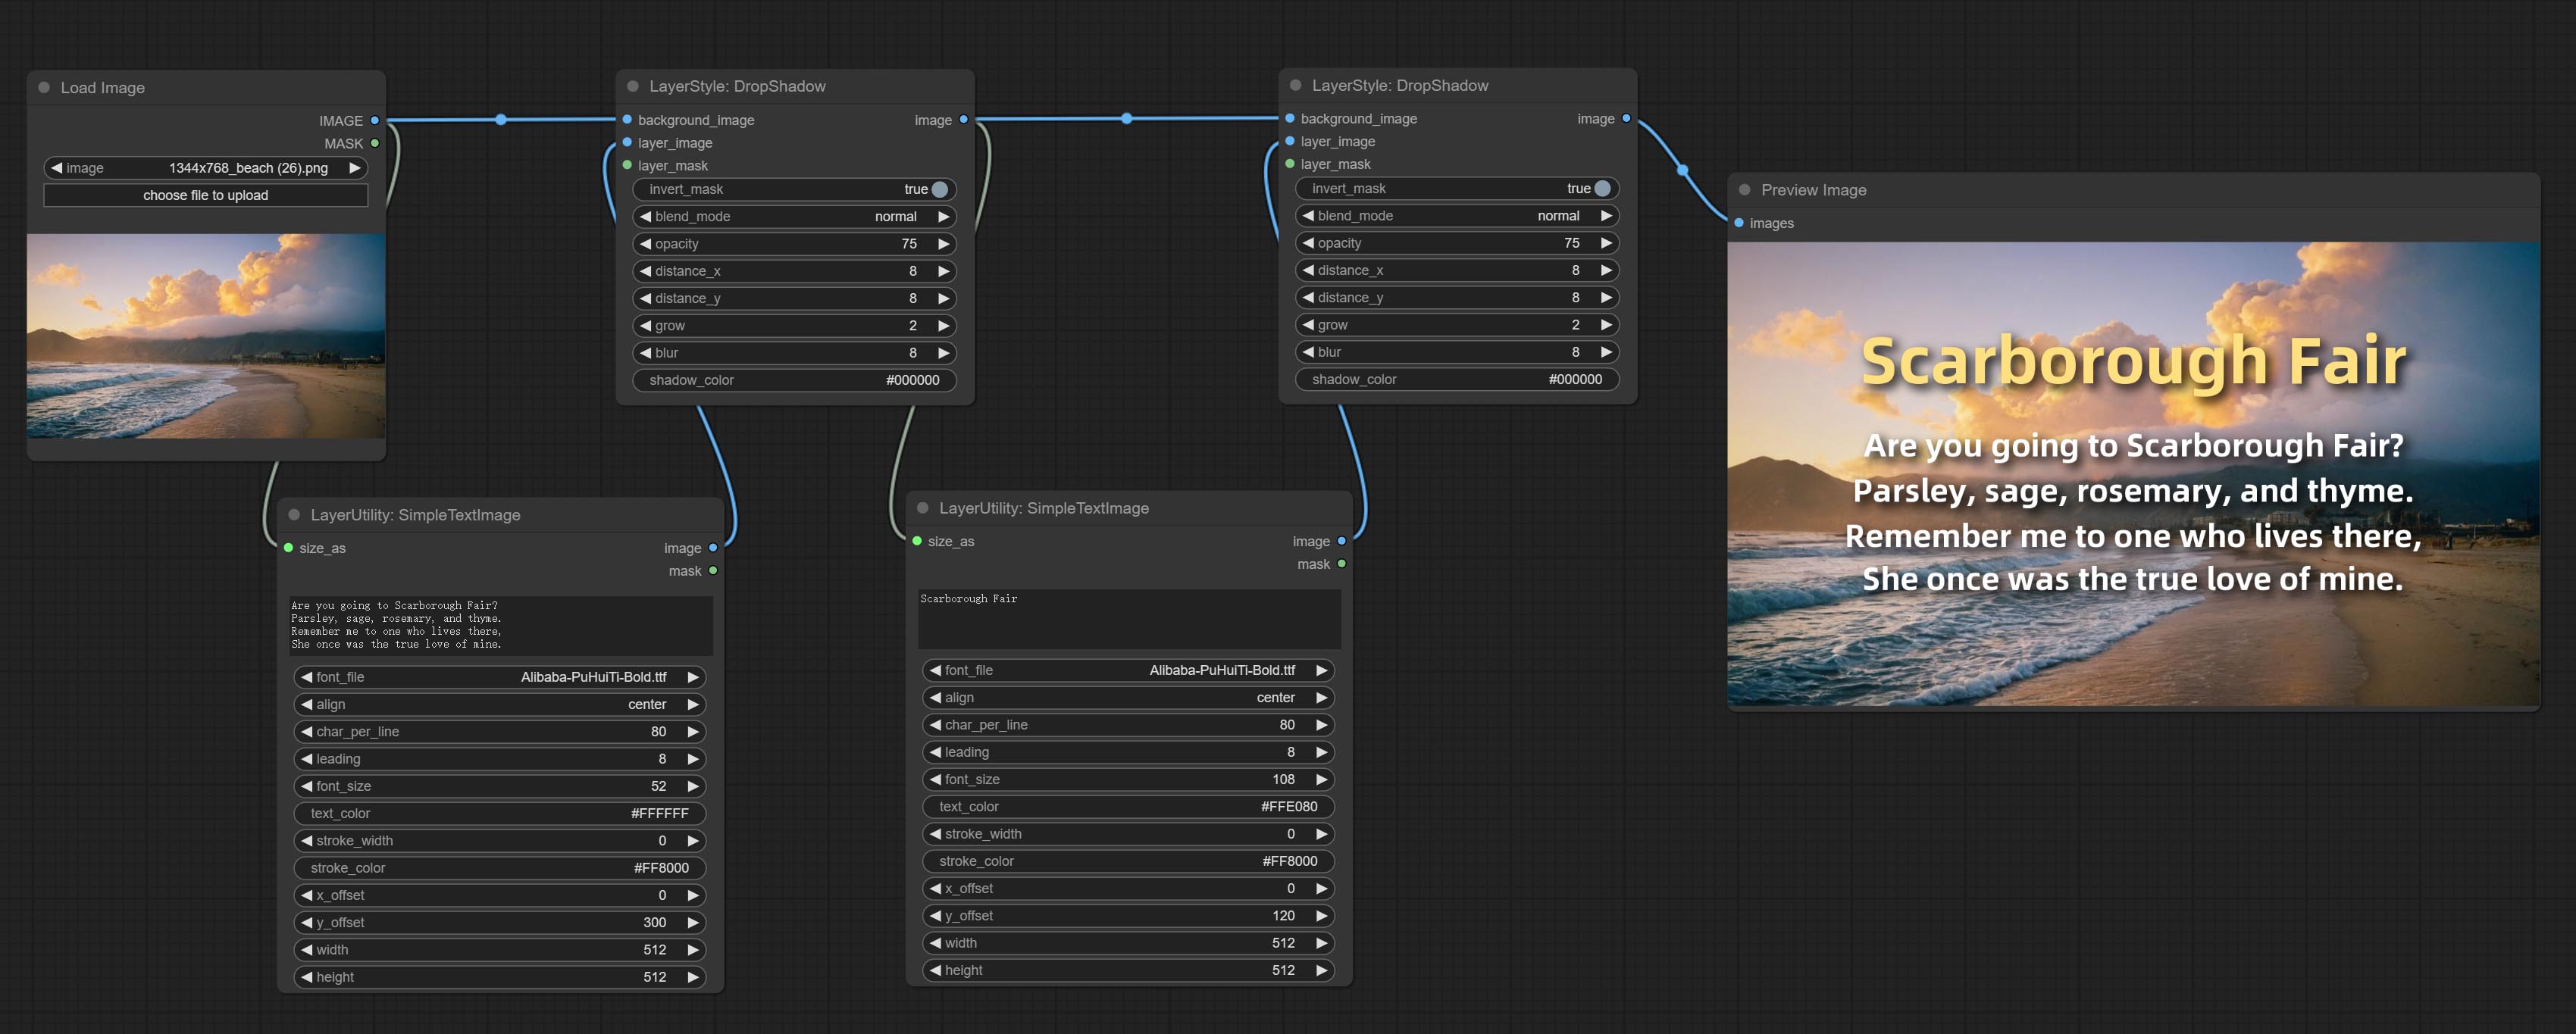Click the MASK output socket on Load Image
The image size is (2576, 1034).
[x=375, y=144]
